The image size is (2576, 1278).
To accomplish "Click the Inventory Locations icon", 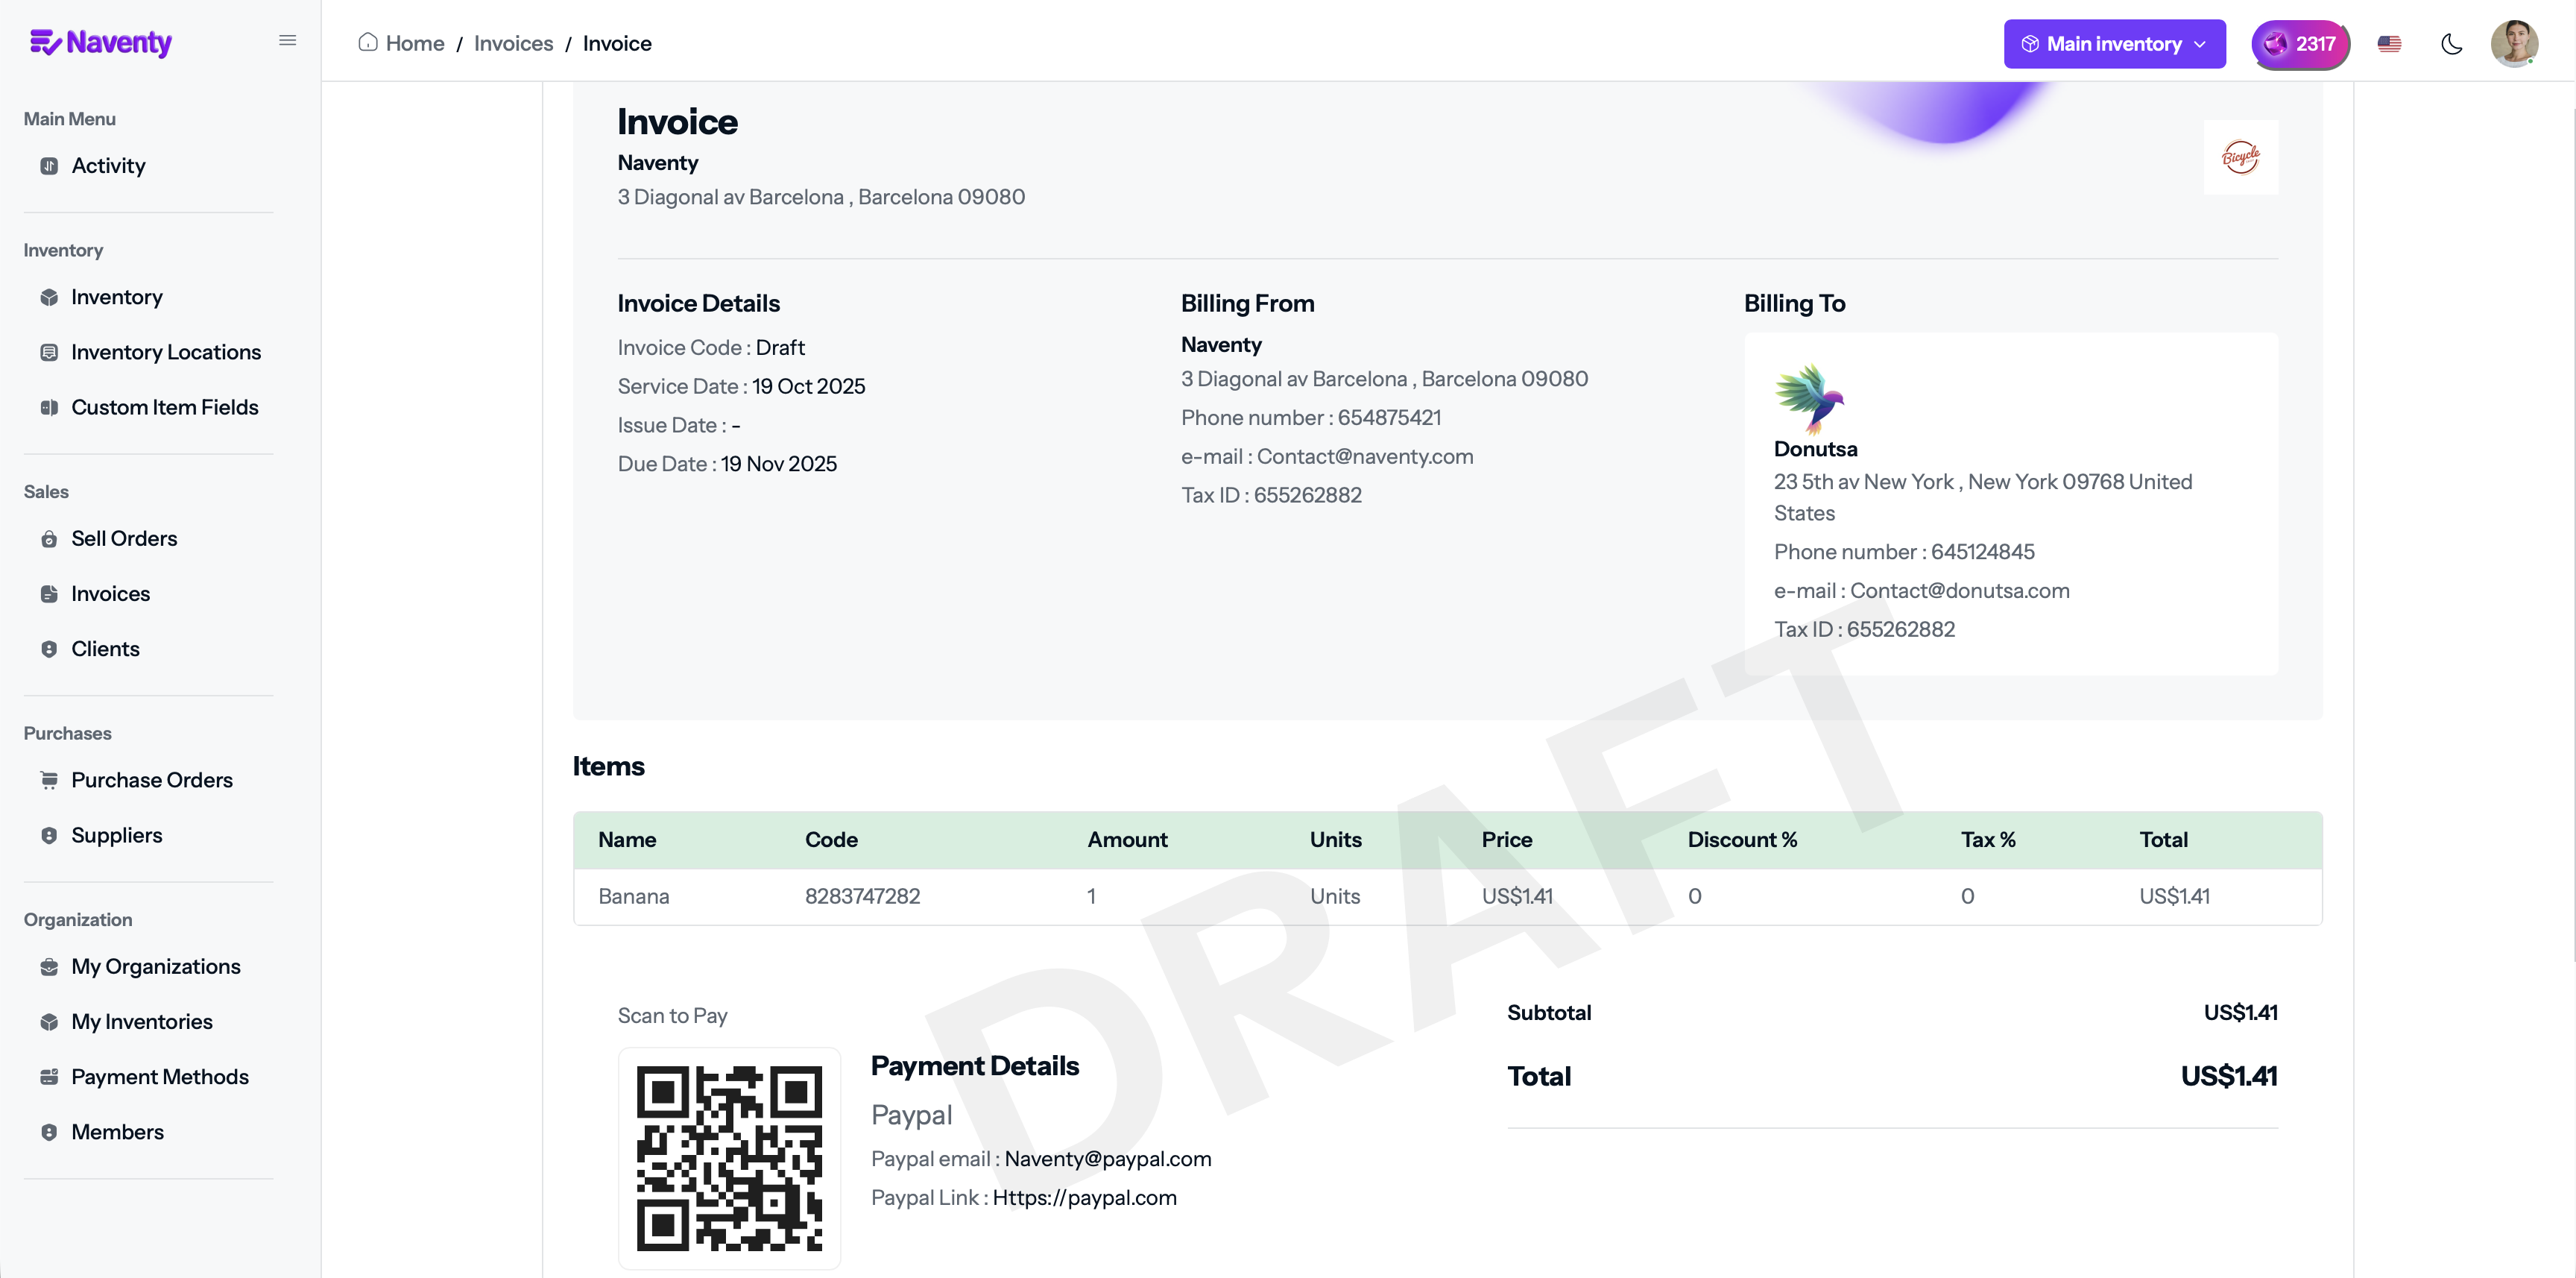I will (49, 352).
